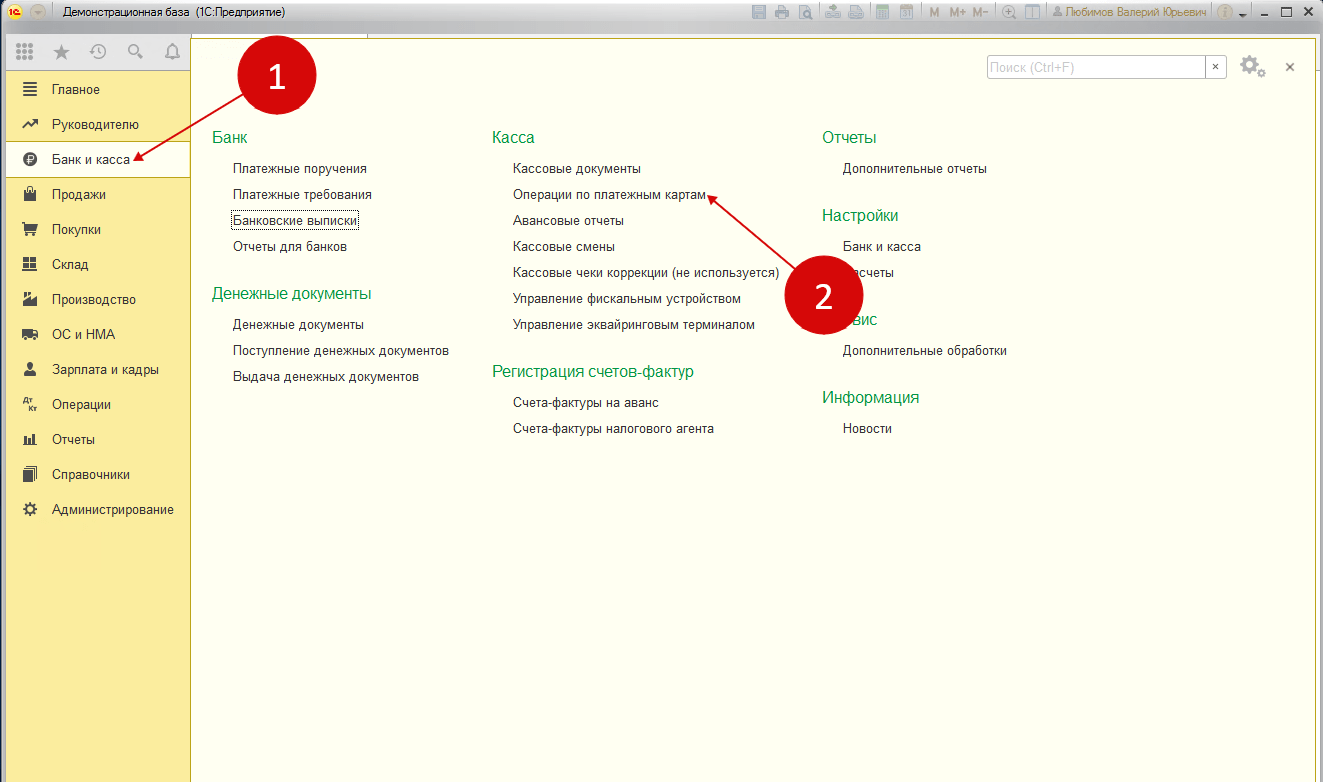Open the Руководителю section
Screen dimensions: 1323x782
click(98, 125)
